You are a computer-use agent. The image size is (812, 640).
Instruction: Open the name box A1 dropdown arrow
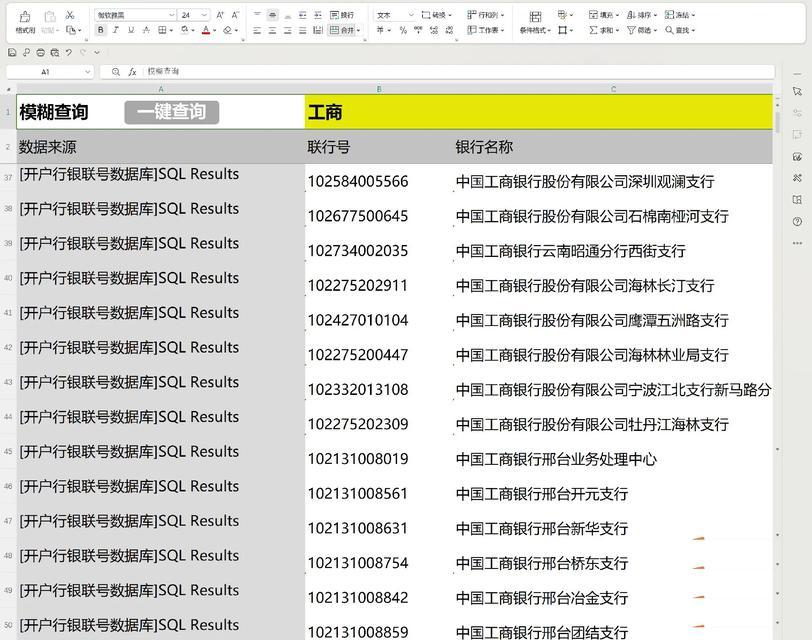point(88,71)
